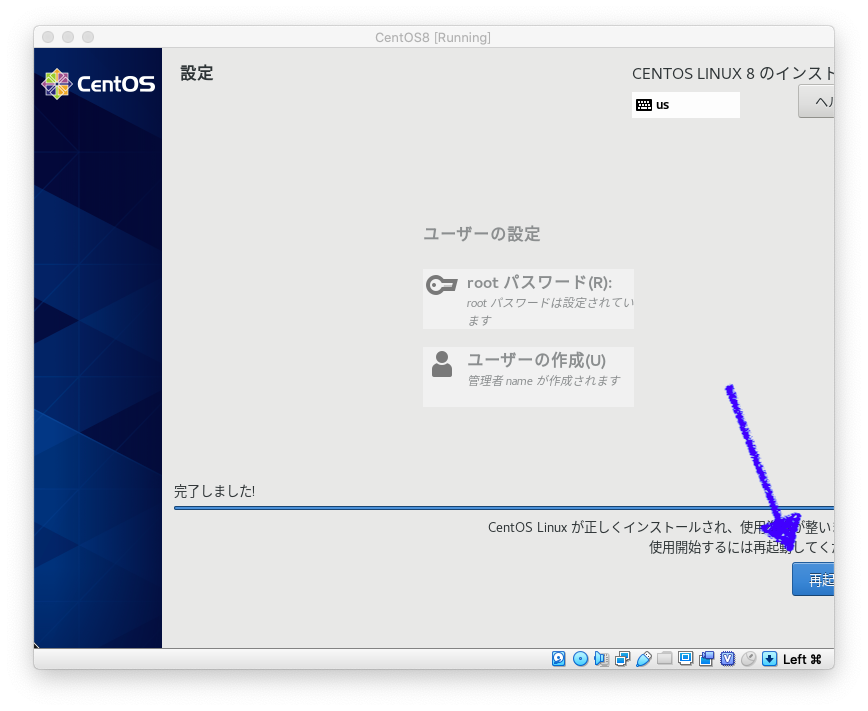
Task: Toggle the mouse pointer integration status icon
Action: tap(746, 658)
